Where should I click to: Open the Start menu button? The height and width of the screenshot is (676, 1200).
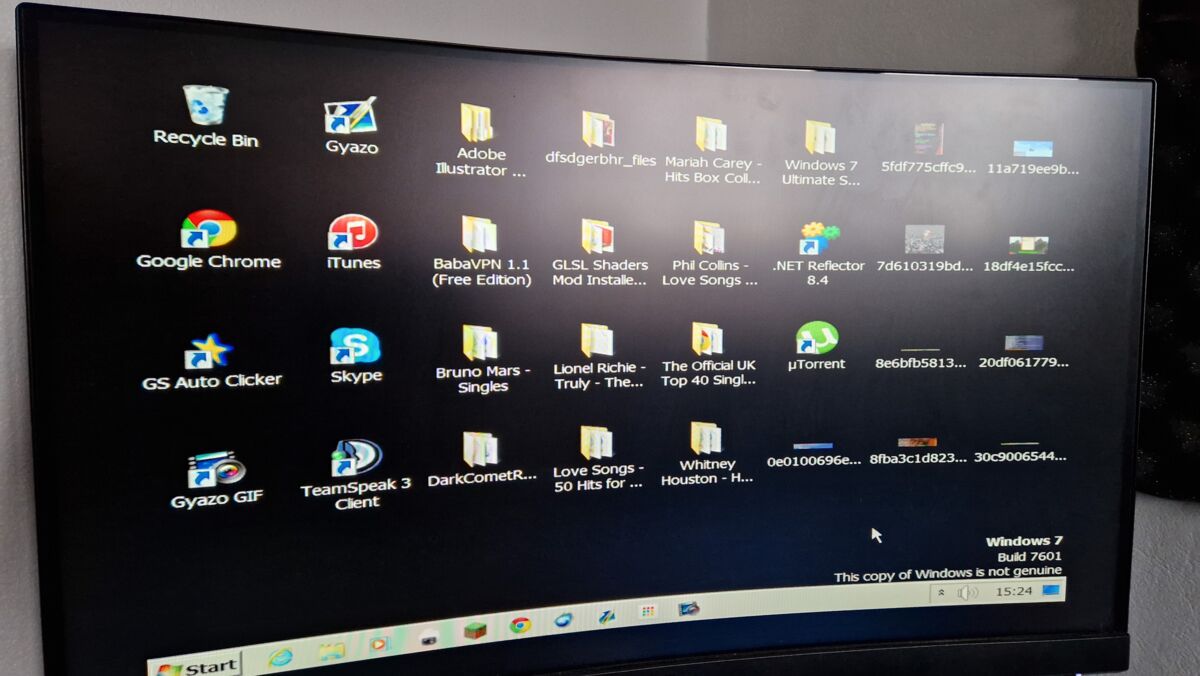click(x=196, y=666)
